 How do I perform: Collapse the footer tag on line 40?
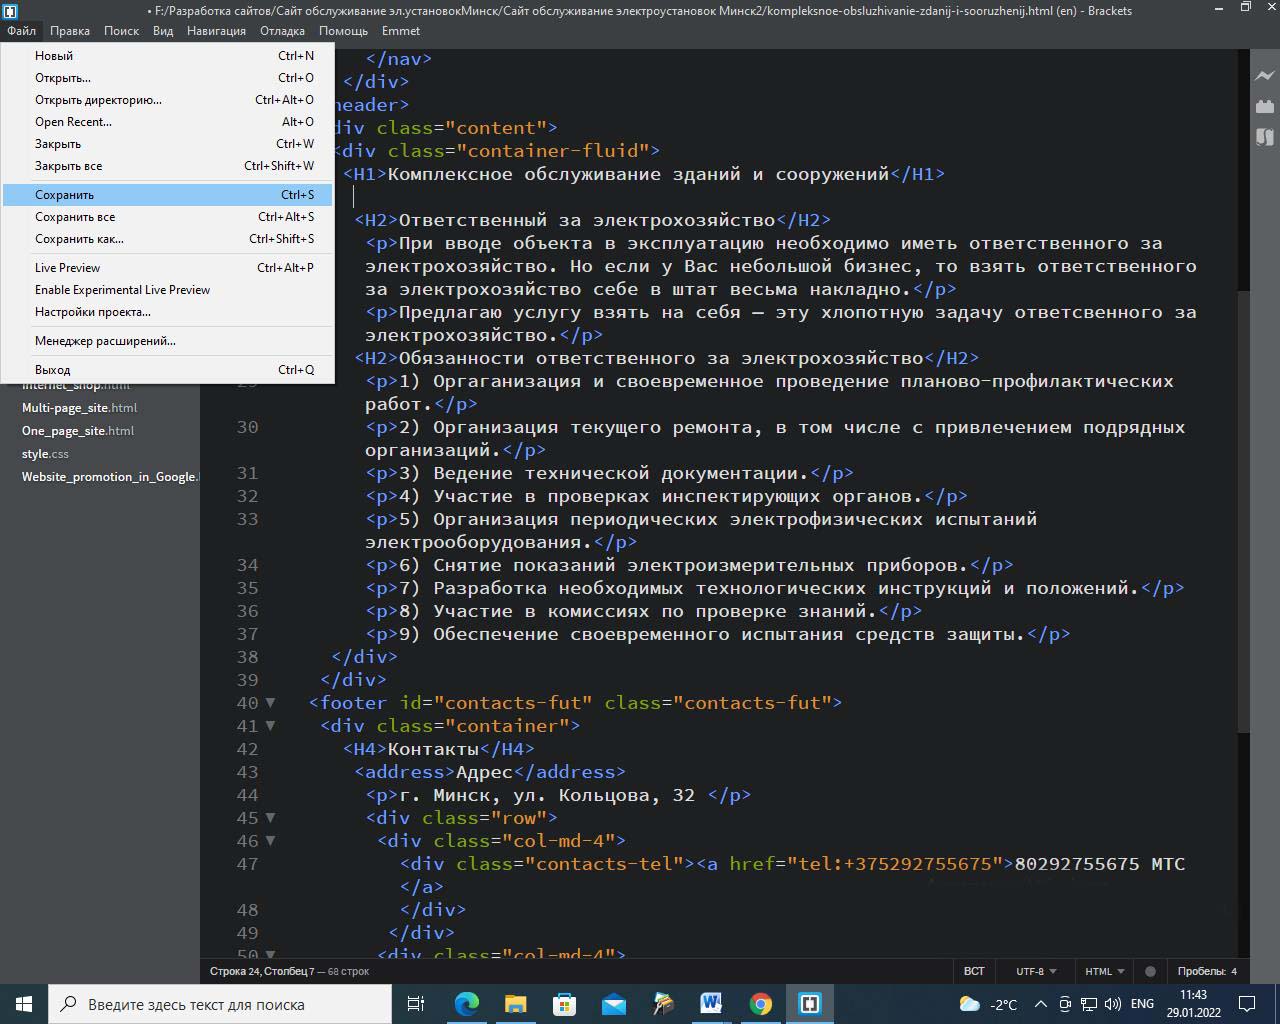(270, 703)
